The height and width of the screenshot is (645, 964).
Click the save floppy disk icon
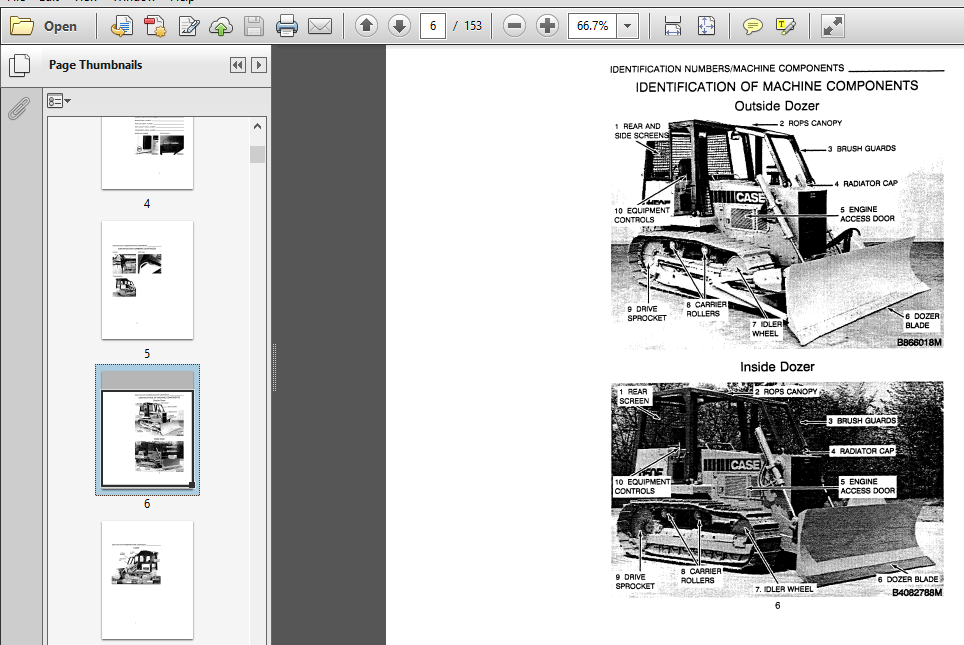[x=253, y=26]
